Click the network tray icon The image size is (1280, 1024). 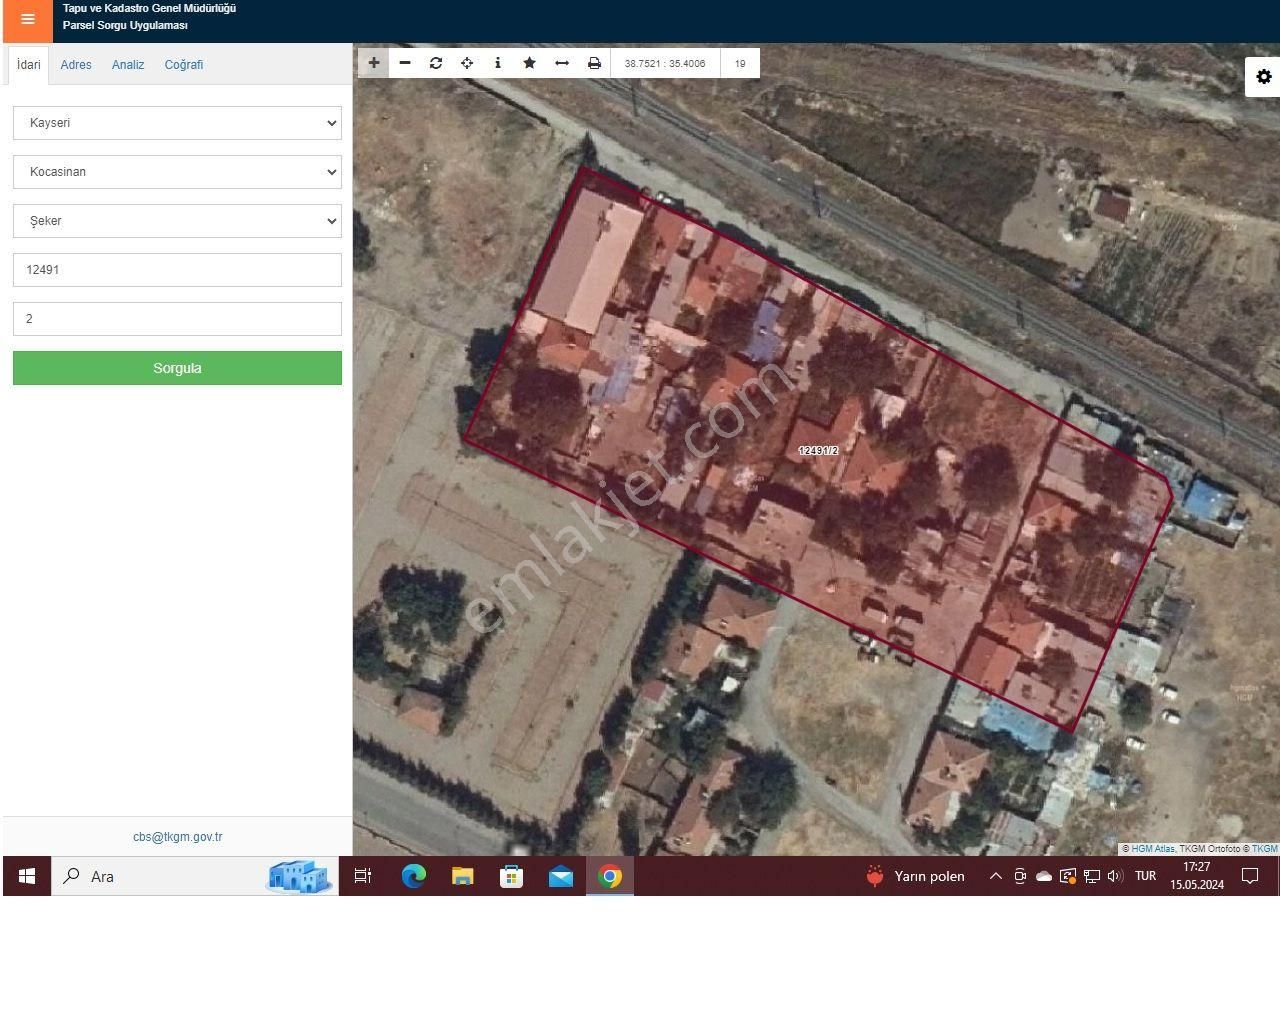(x=1091, y=876)
